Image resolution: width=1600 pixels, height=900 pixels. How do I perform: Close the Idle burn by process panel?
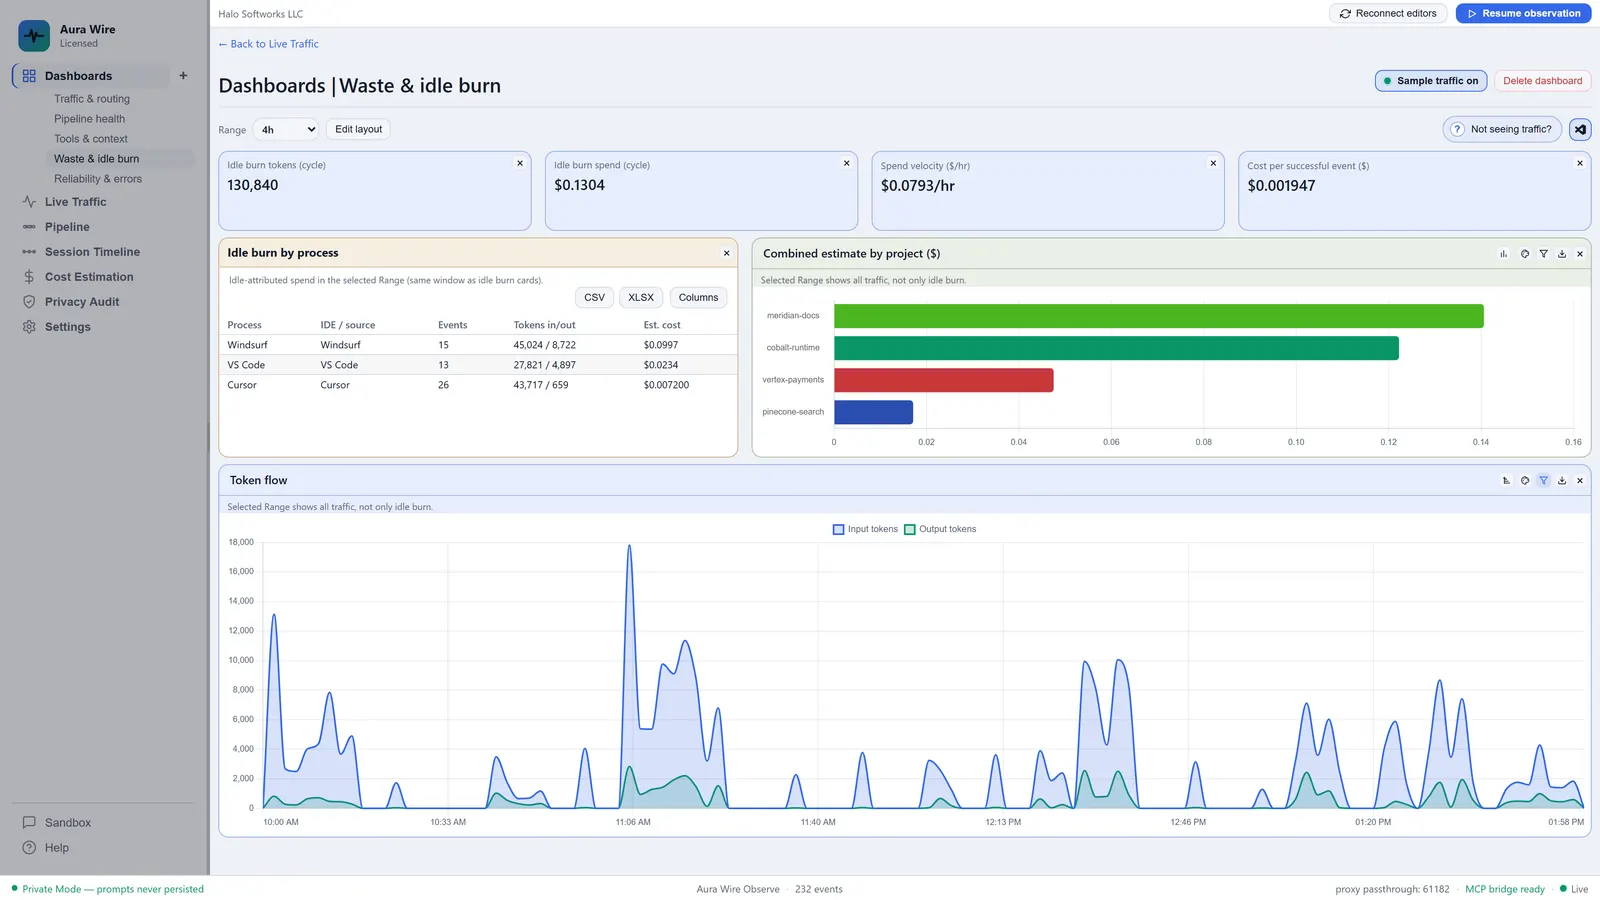(x=727, y=253)
